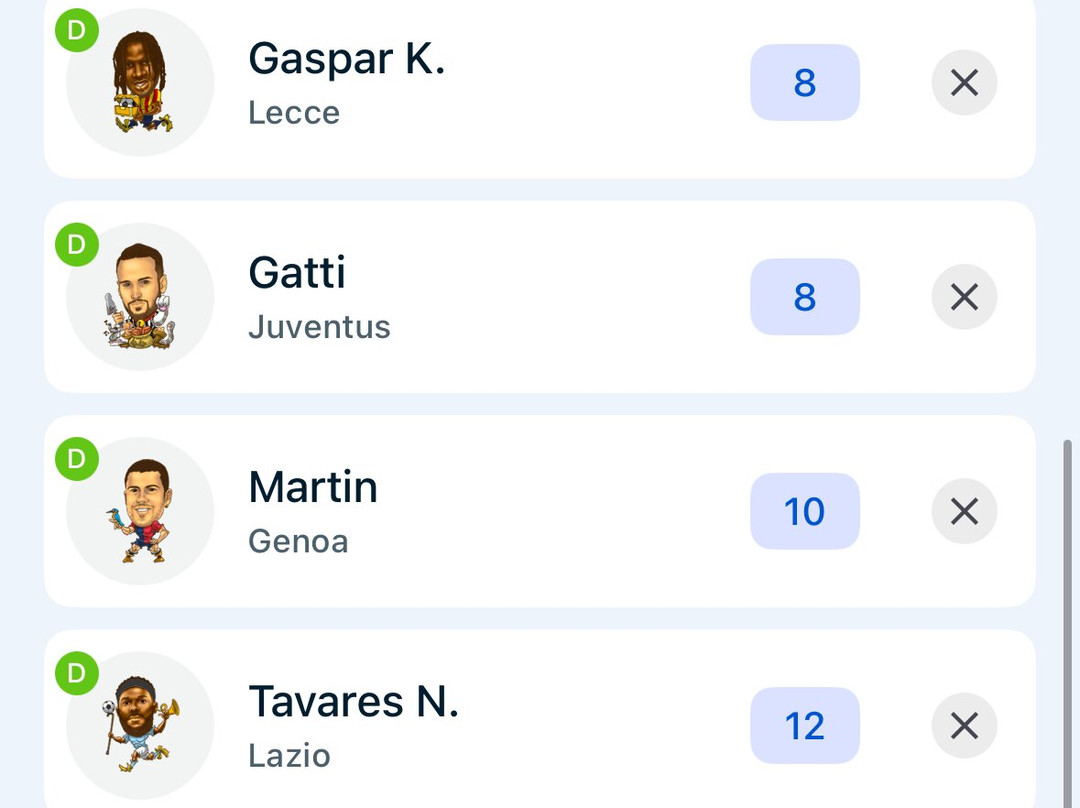This screenshot has width=1080, height=808.
Task: Edit Martin's price value 10
Action: 805,512
